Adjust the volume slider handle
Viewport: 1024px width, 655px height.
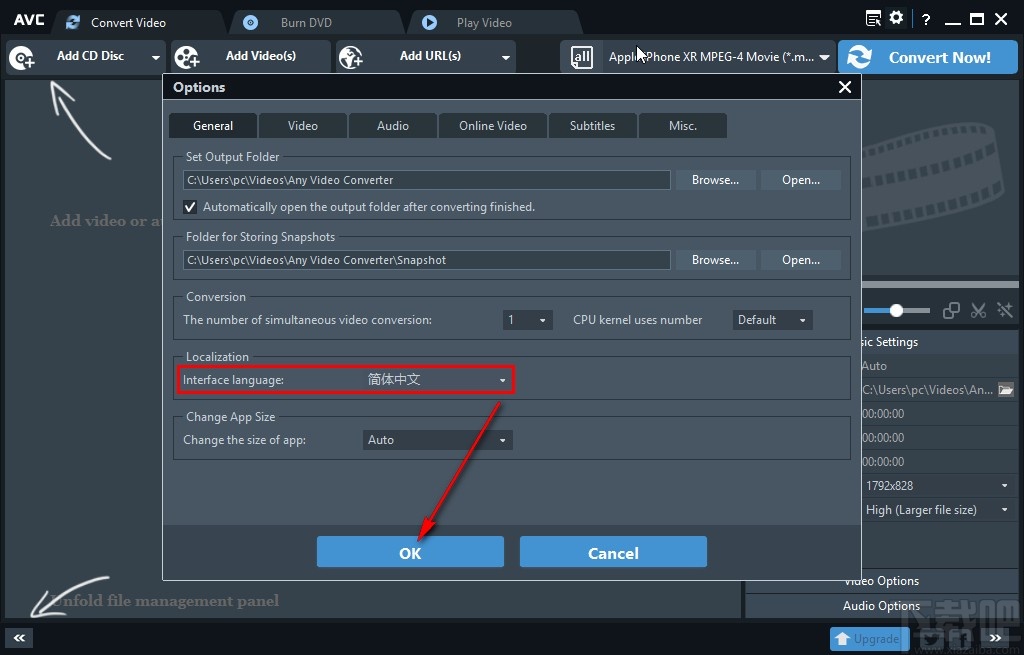click(896, 310)
